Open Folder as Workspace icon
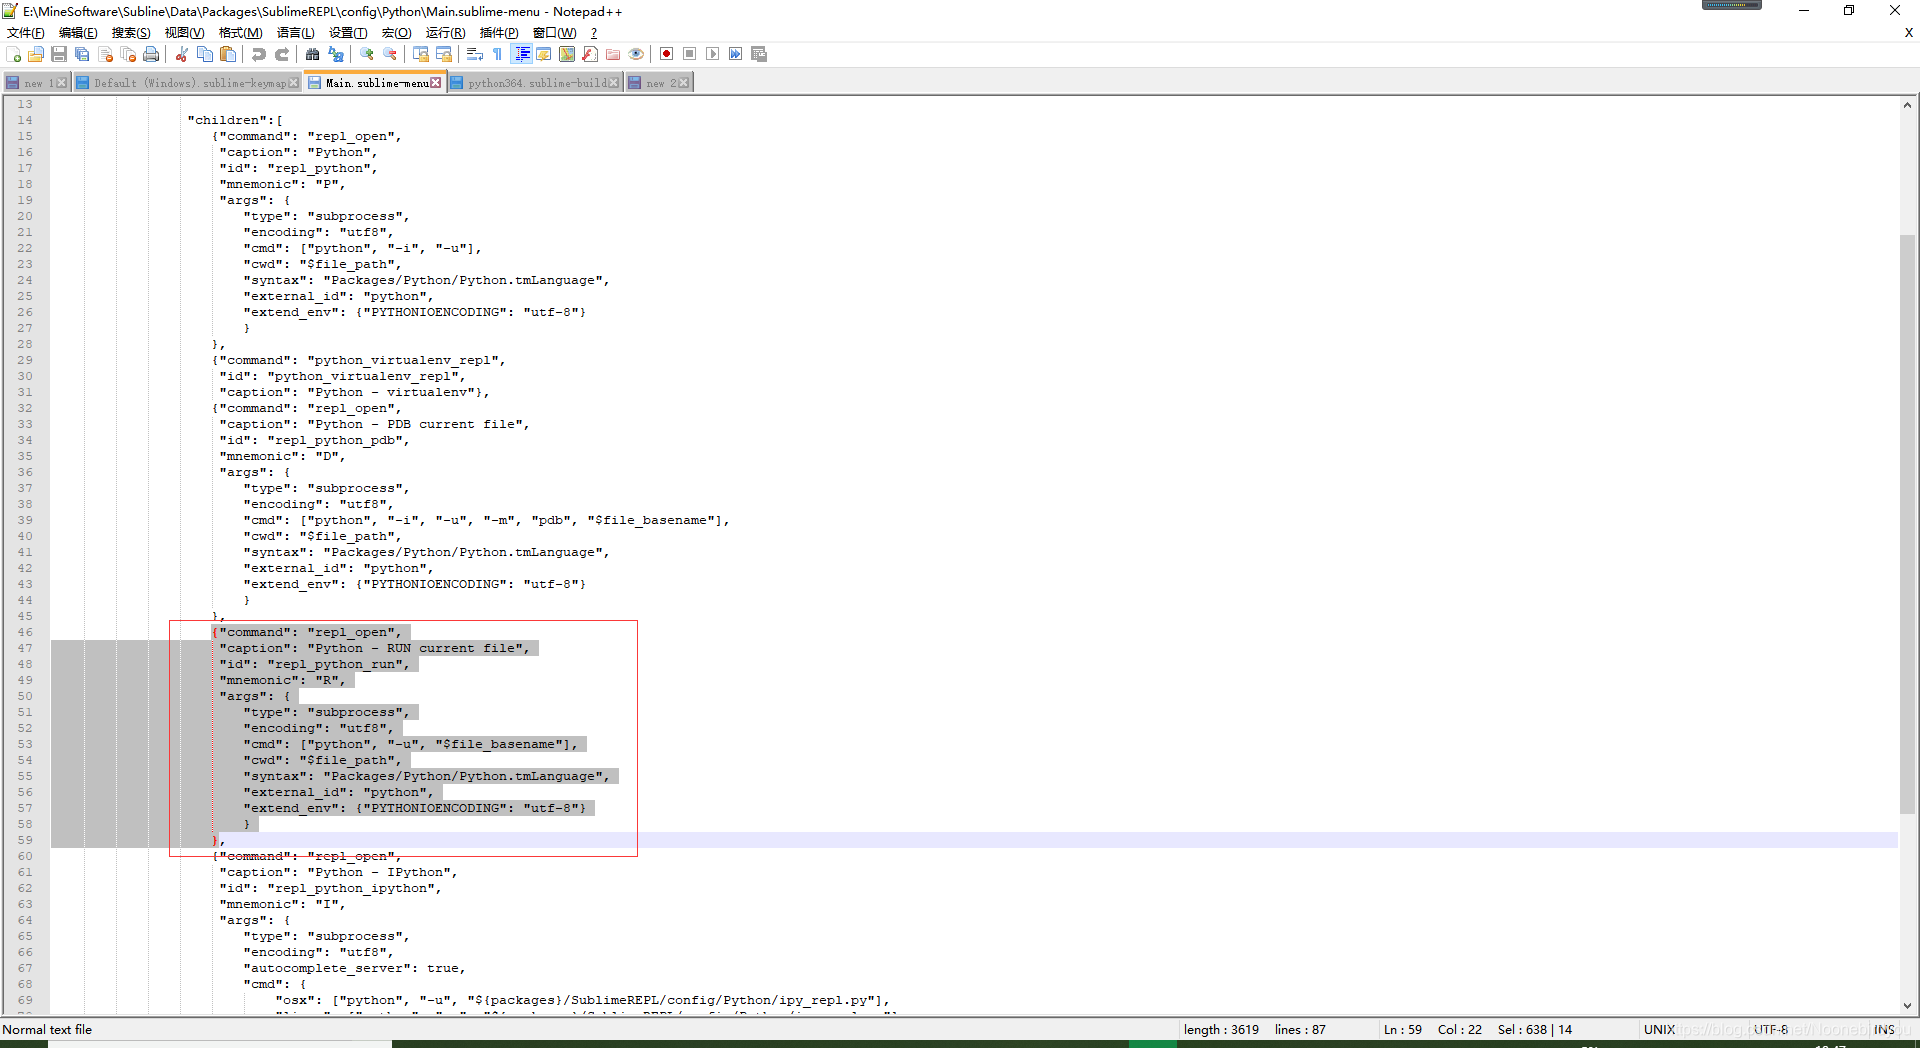 tap(613, 54)
